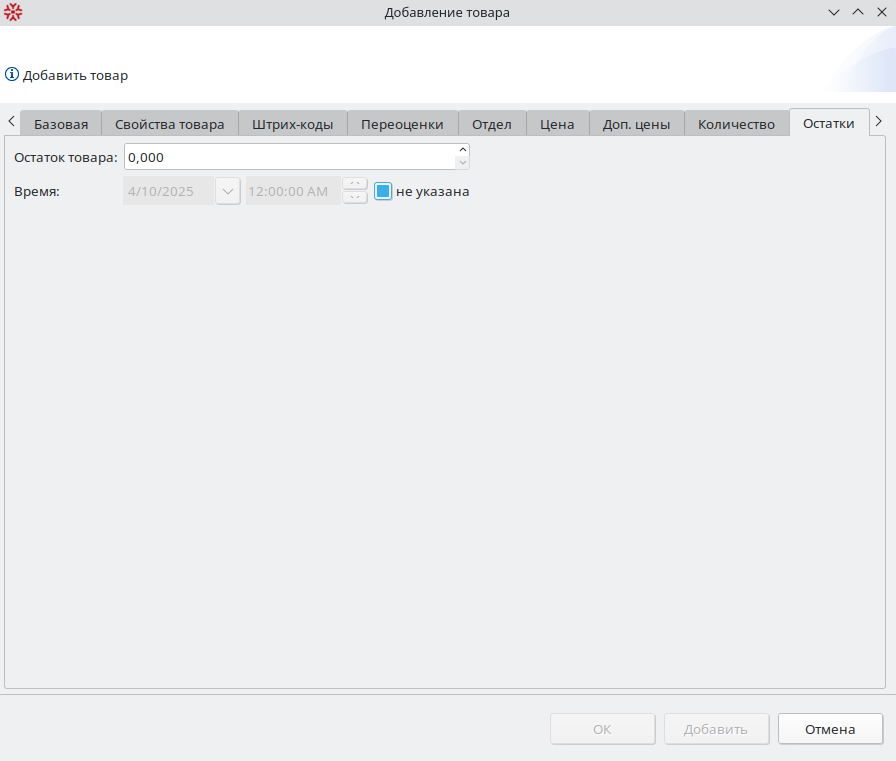Go to the Штрих-коды tab
Viewport: 896px width, 761px height.
pyautogui.click(x=293, y=124)
